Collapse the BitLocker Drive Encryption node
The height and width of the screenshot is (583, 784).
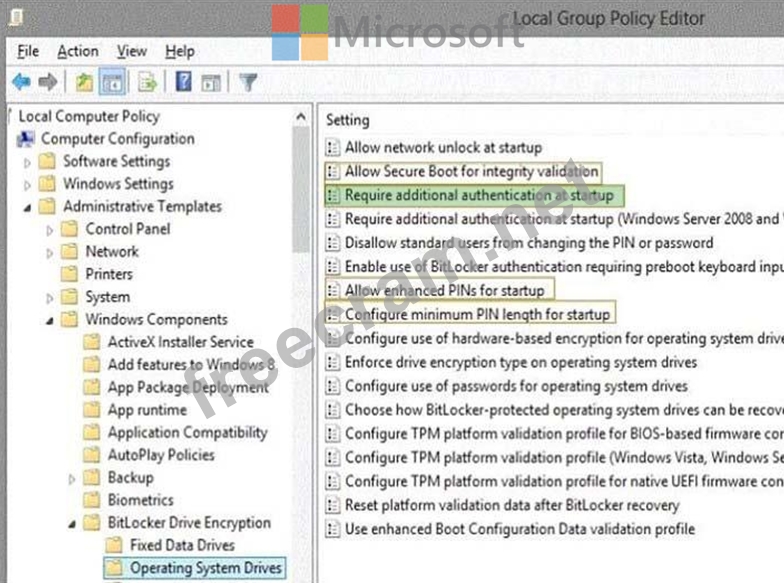(72, 524)
